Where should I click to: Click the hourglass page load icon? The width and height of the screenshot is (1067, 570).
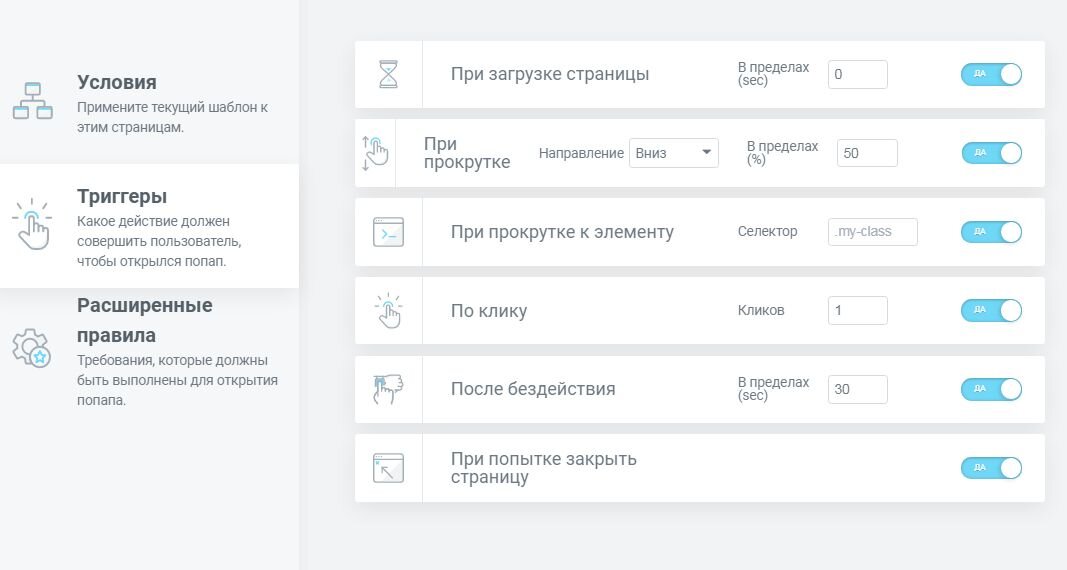pyautogui.click(x=389, y=74)
